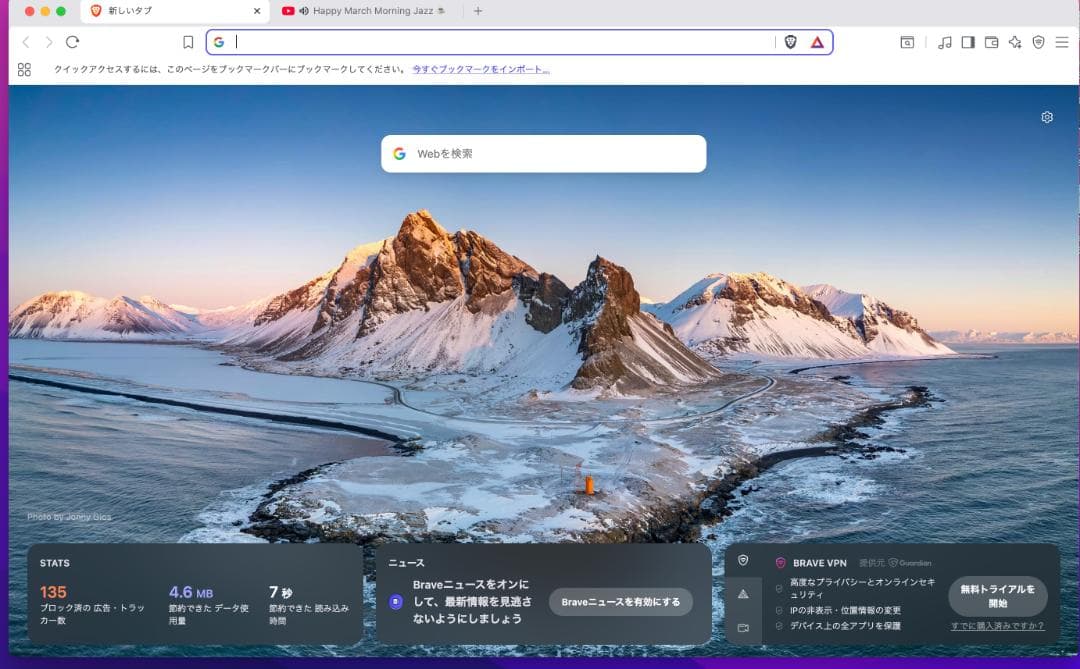Open Brave Rewards triangle icon in address bar

point(817,42)
